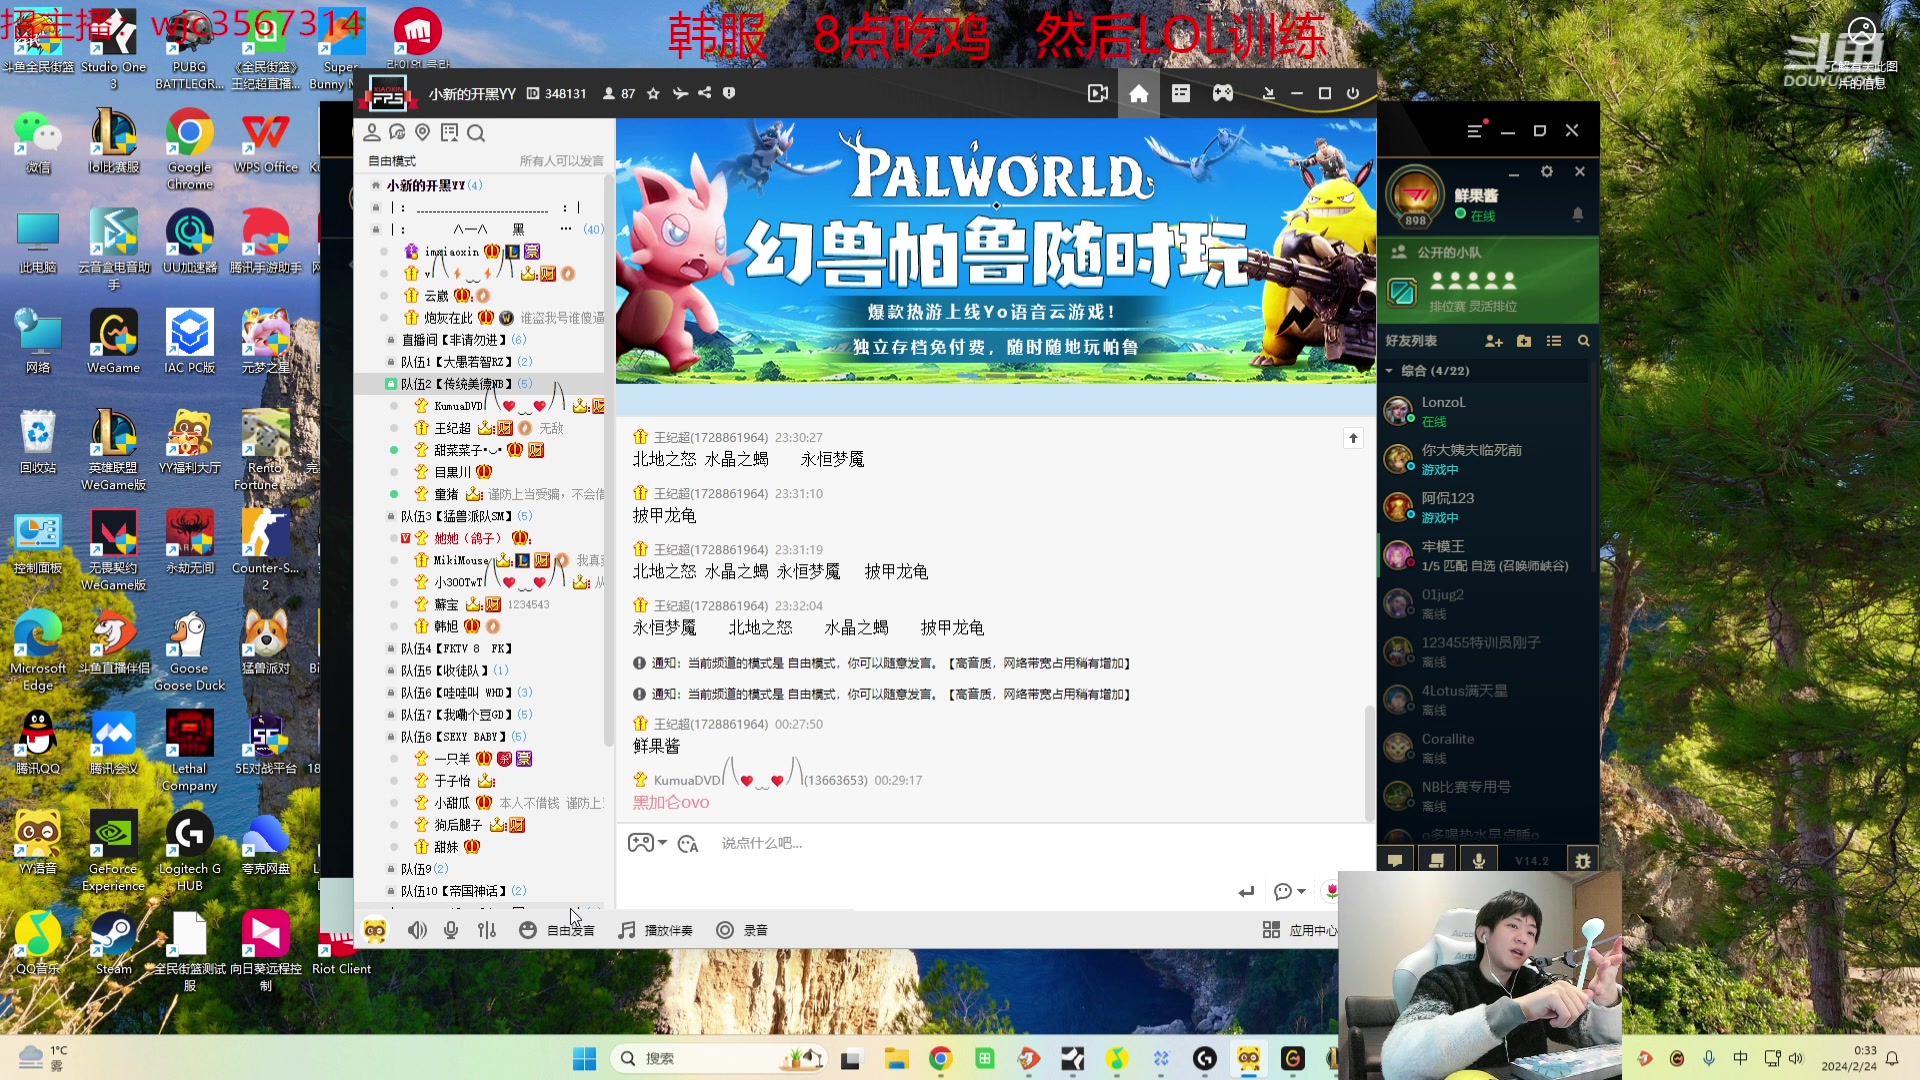Open game emoji dropdown in chat input

tap(647, 843)
